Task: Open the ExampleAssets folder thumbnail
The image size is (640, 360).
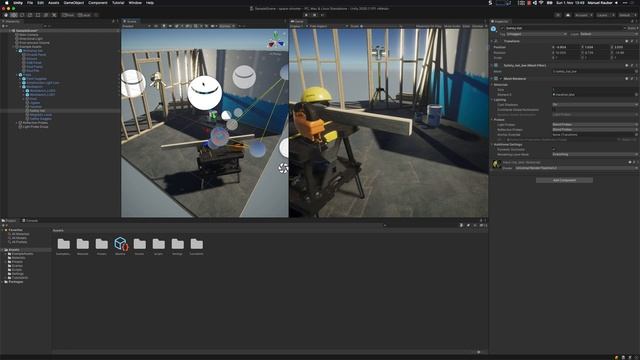Action: pos(63,246)
